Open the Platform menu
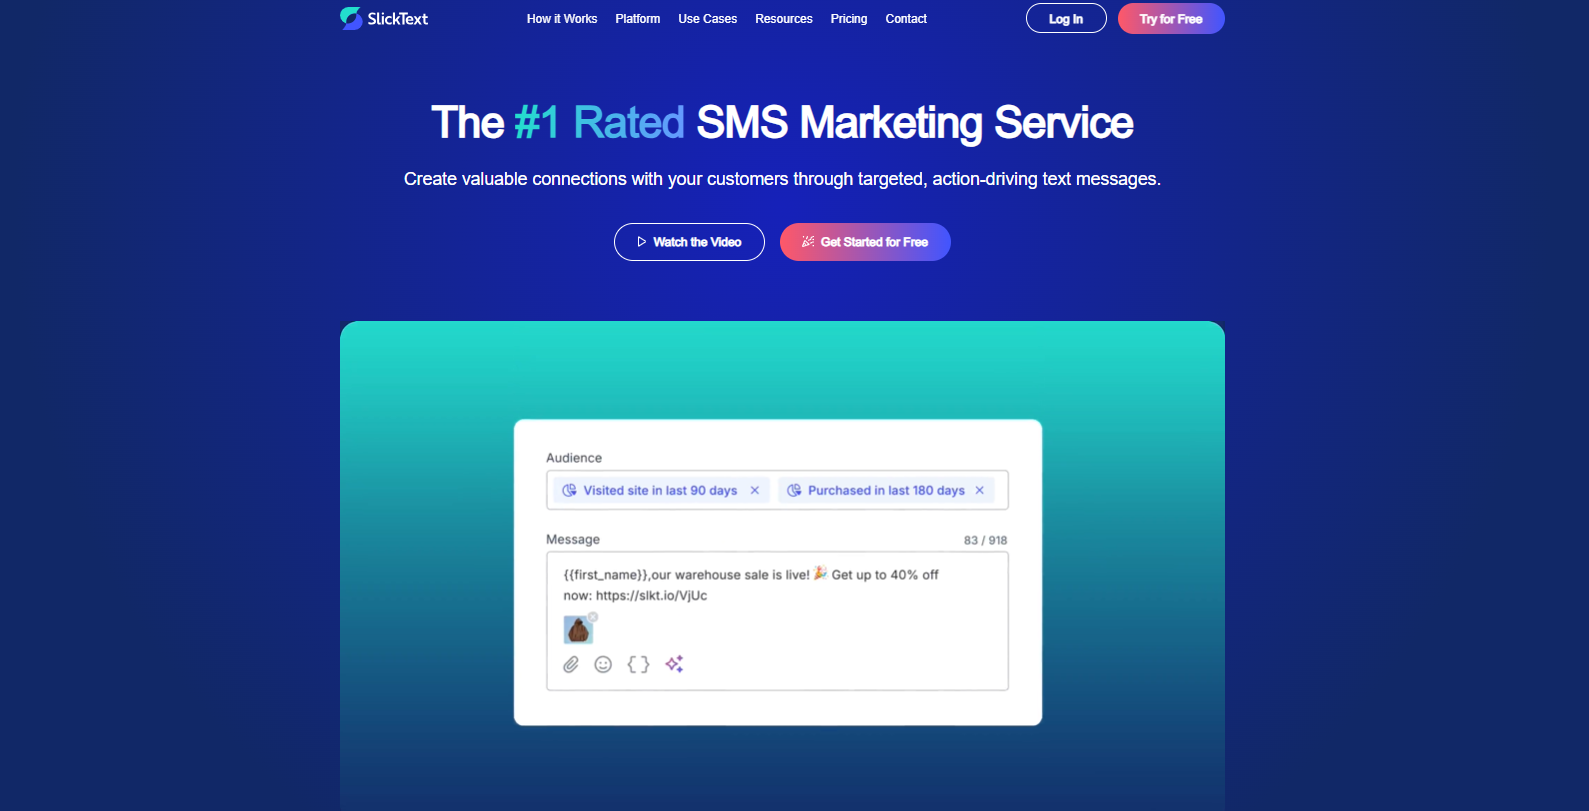Screen dimensions: 1589x811 point(638,19)
